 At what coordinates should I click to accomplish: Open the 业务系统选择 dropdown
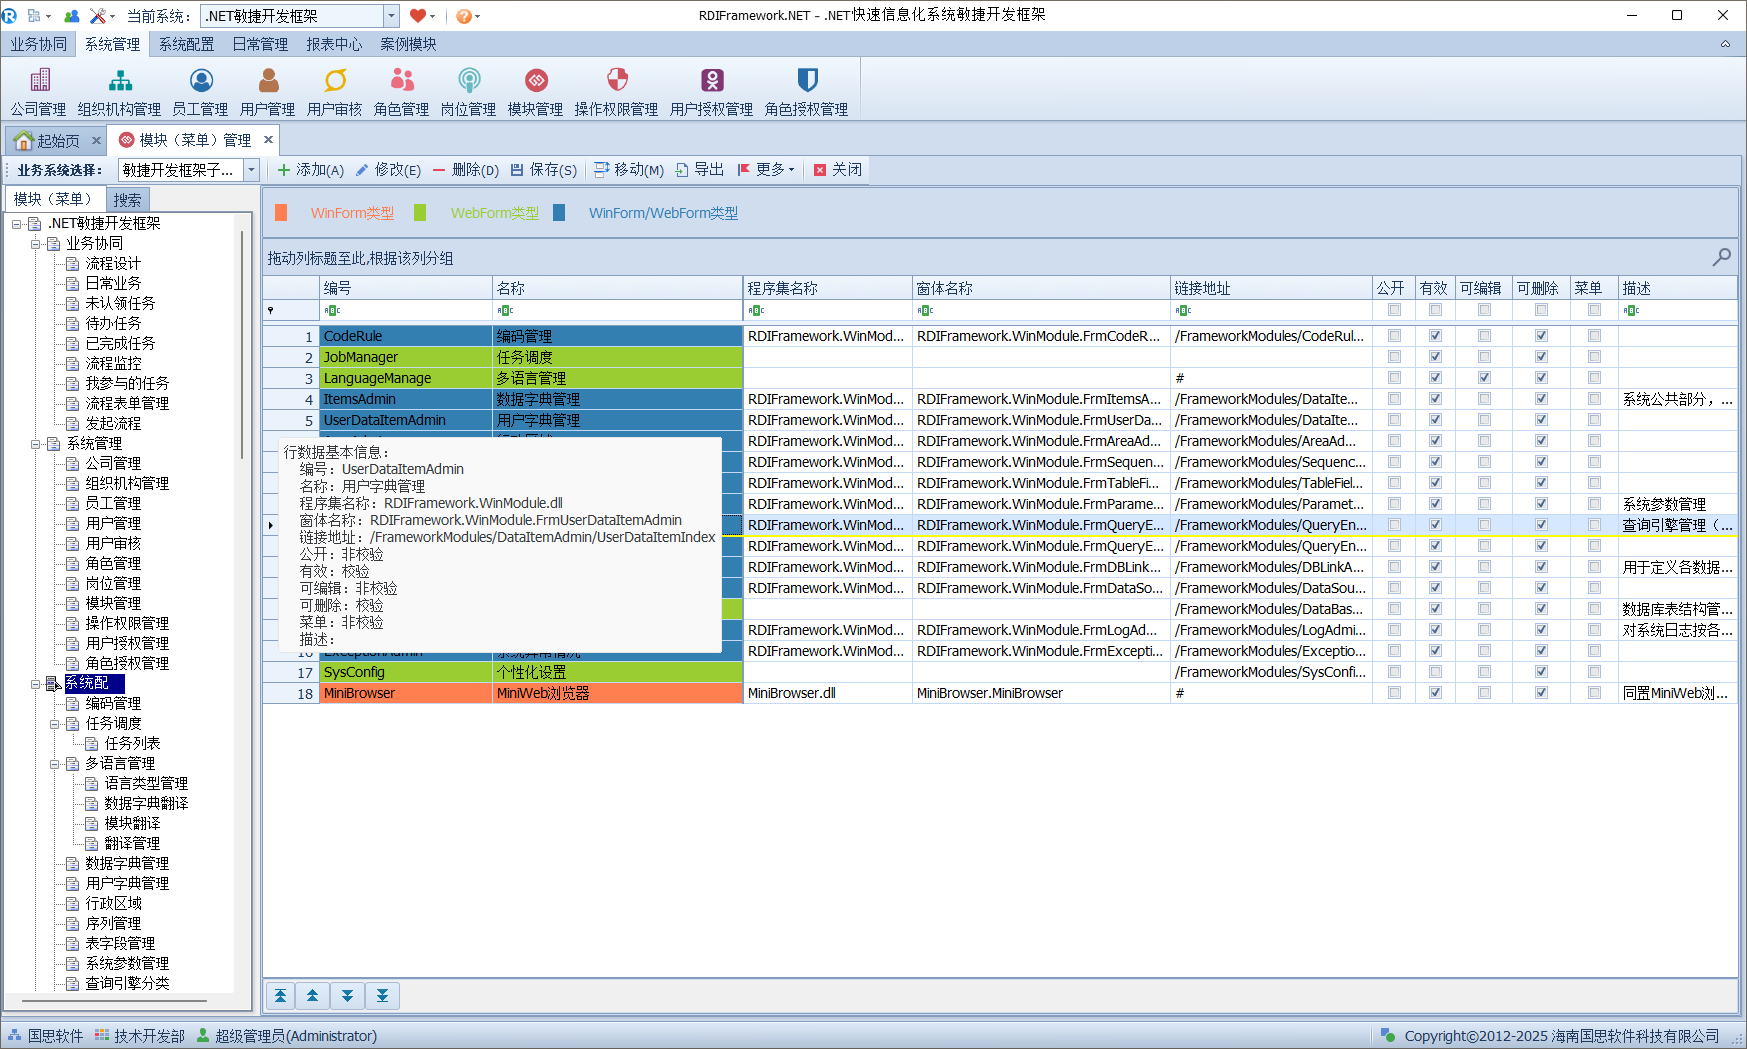click(252, 170)
